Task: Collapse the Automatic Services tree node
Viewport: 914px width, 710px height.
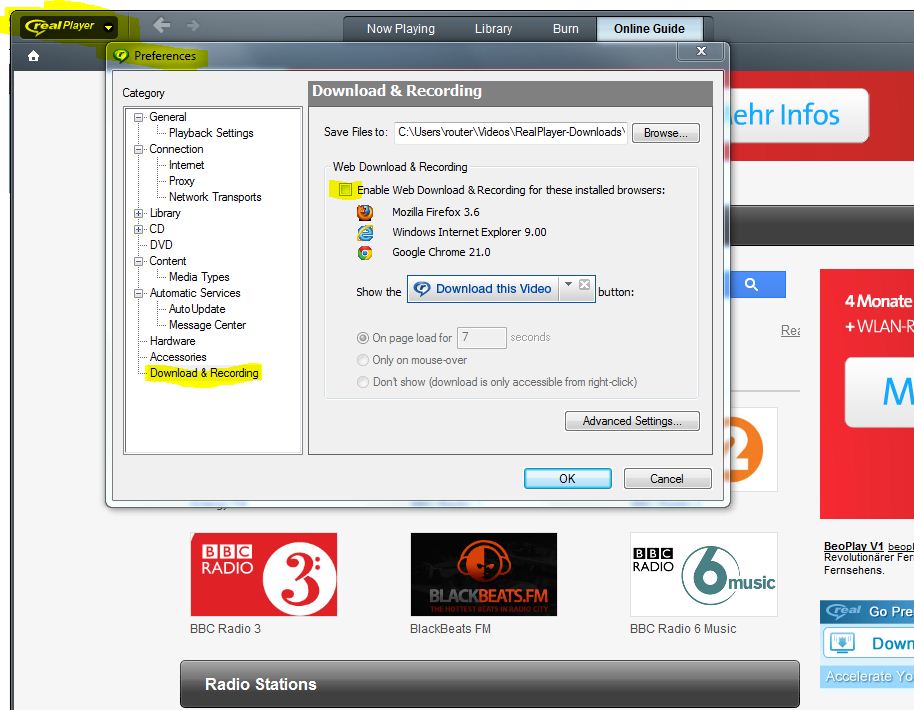Action: point(138,293)
